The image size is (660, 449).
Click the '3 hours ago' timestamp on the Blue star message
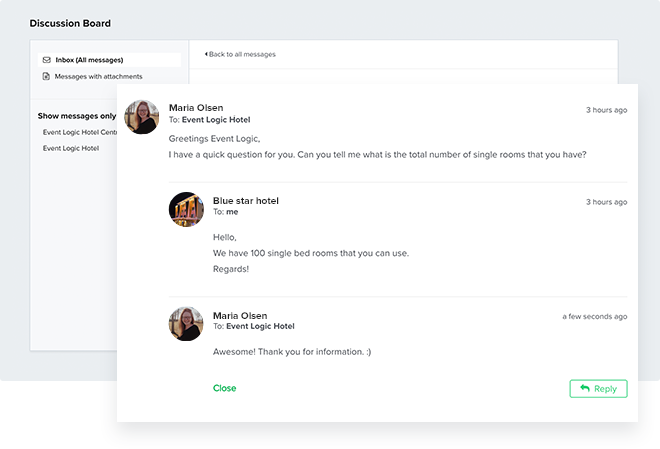click(607, 202)
